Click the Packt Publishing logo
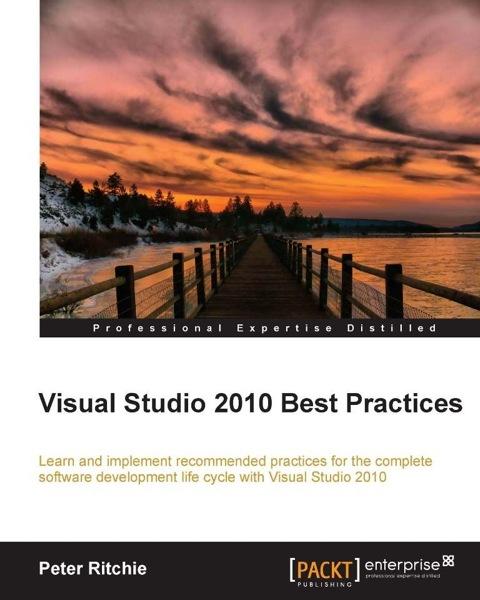Screen dimensions: 480x600 (325, 572)
